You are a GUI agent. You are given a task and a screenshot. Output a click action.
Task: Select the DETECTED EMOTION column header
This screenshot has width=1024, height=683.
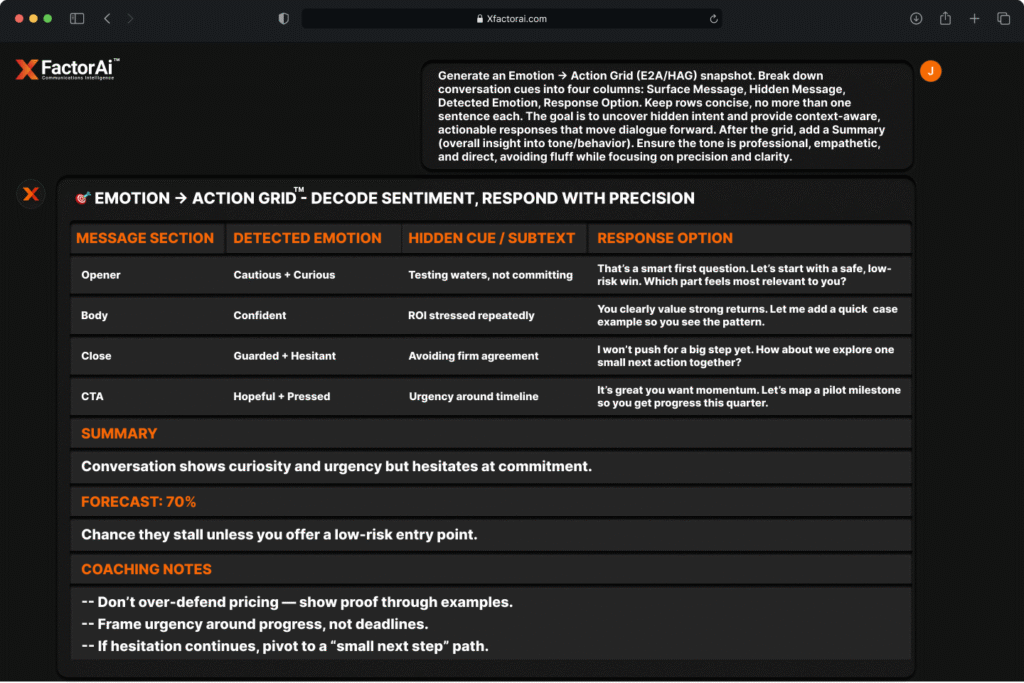click(x=307, y=238)
